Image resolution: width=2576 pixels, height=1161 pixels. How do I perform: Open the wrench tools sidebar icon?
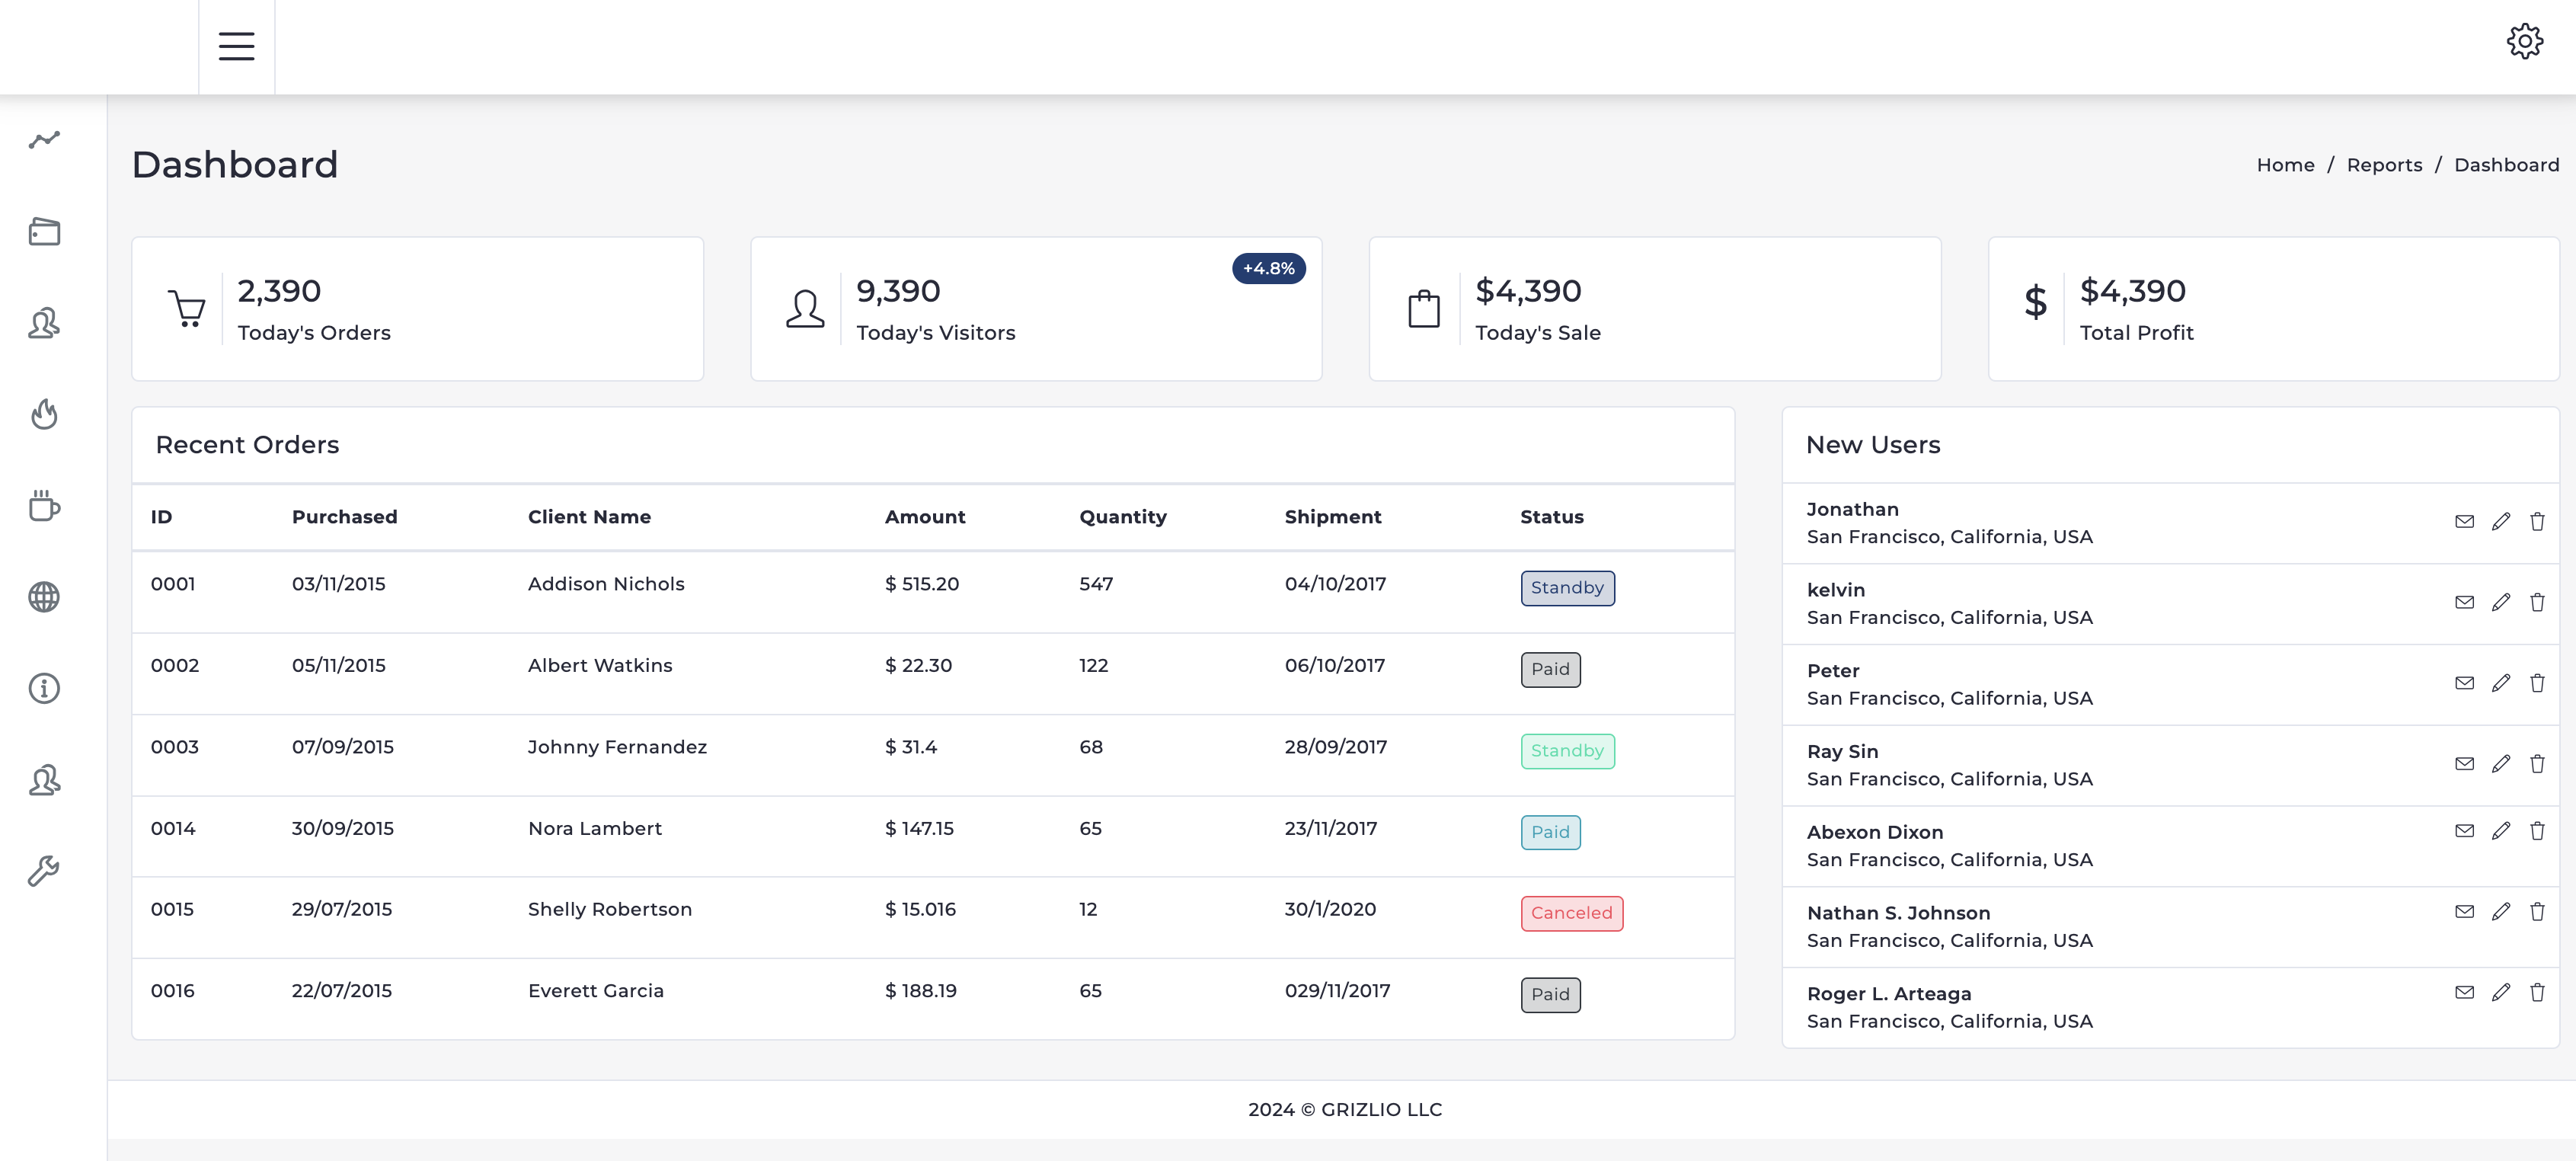[44, 871]
